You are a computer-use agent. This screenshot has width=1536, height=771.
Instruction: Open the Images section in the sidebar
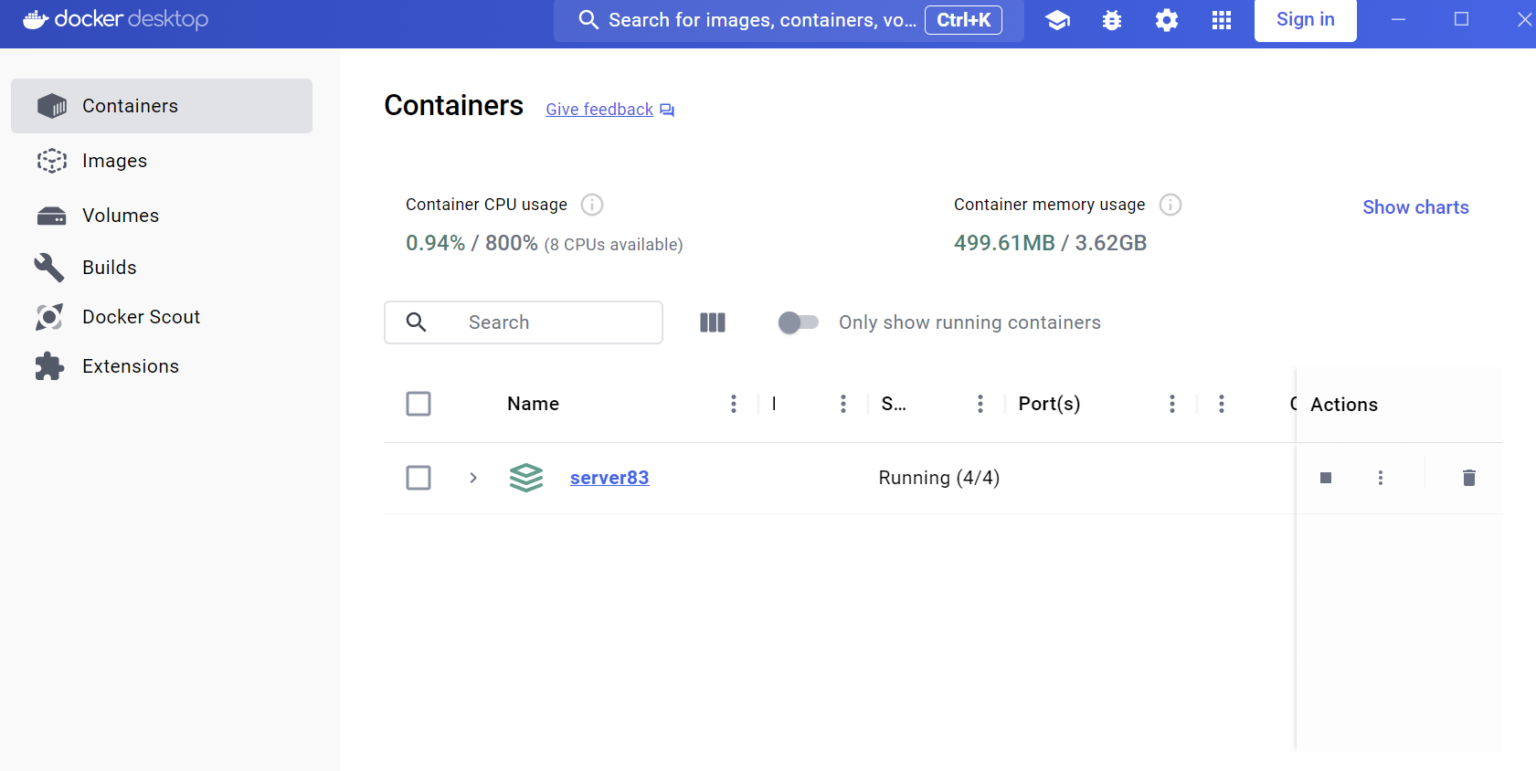click(x=114, y=160)
